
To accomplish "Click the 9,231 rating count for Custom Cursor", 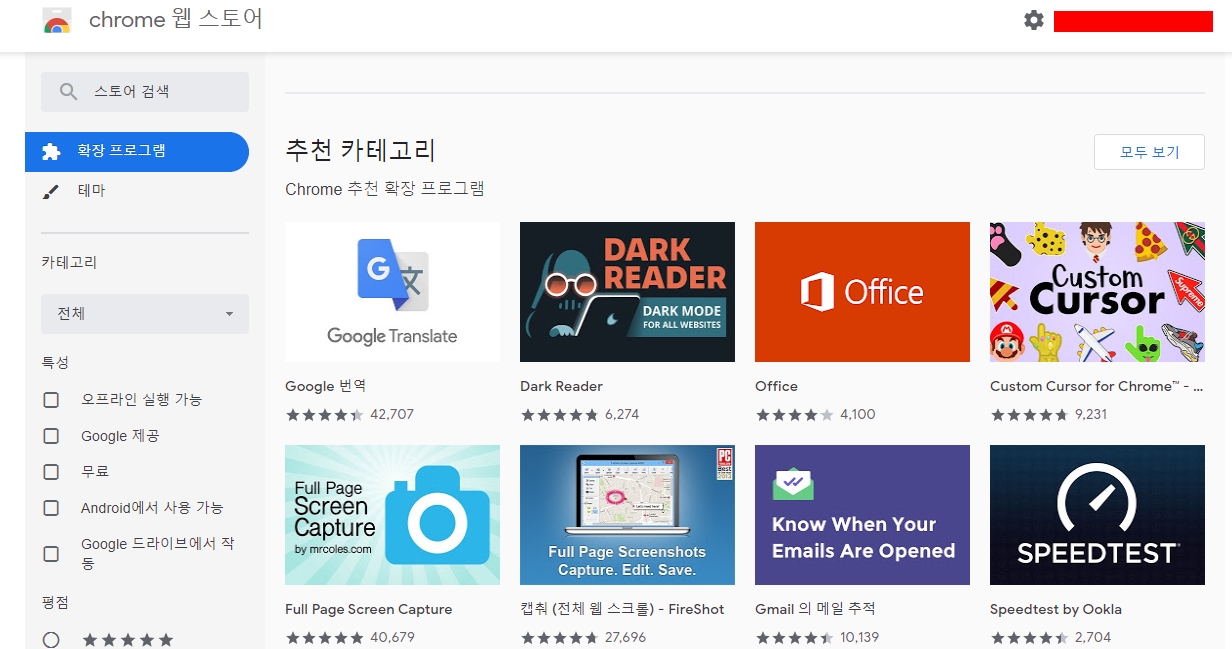I will pos(1091,414).
